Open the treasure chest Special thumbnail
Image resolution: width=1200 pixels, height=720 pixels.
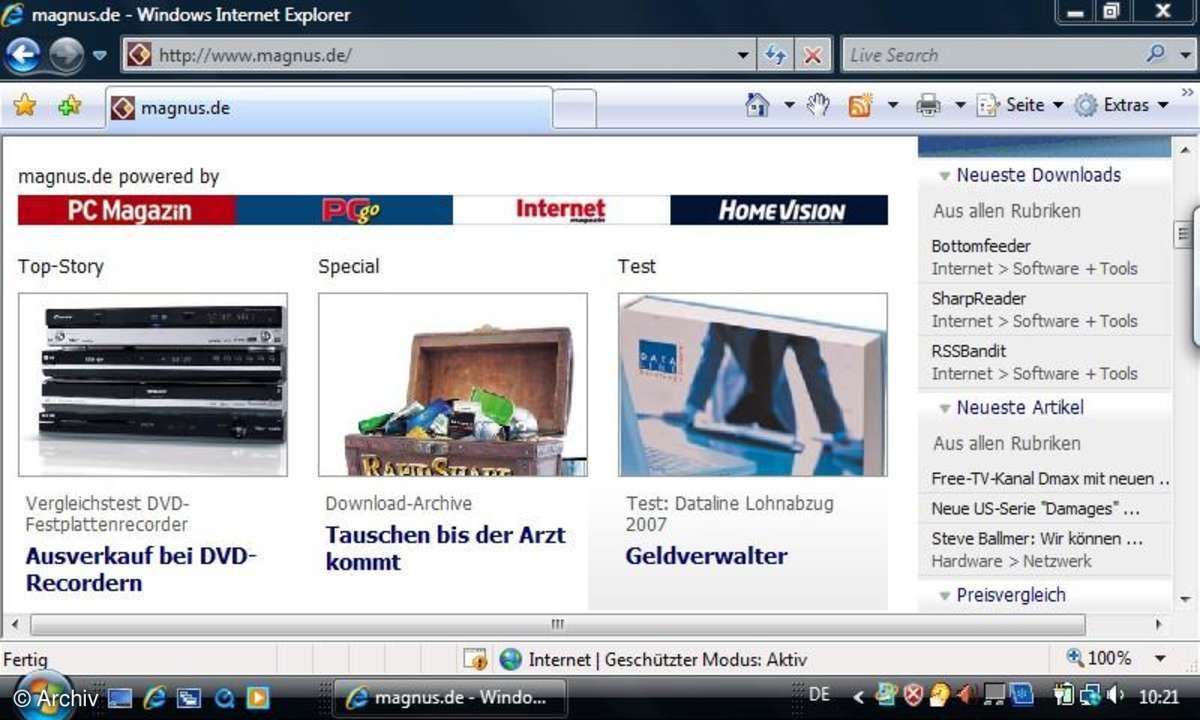click(x=453, y=384)
